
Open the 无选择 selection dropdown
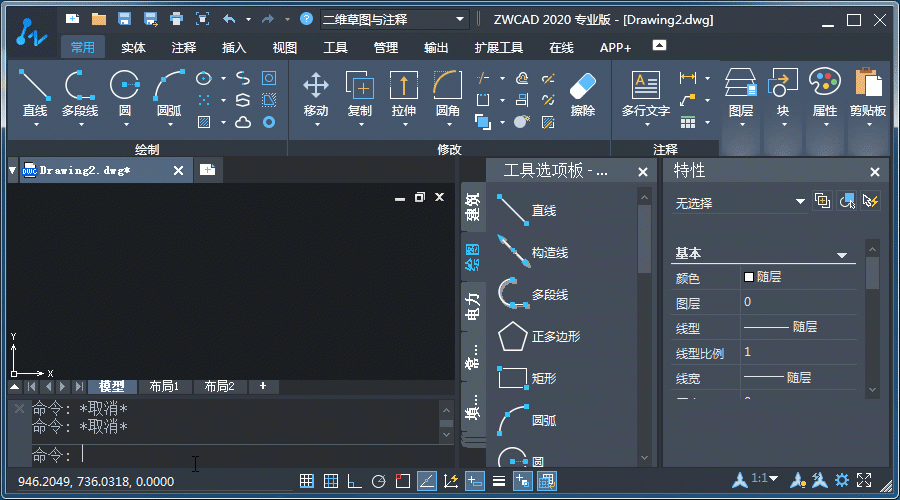pyautogui.click(x=740, y=202)
